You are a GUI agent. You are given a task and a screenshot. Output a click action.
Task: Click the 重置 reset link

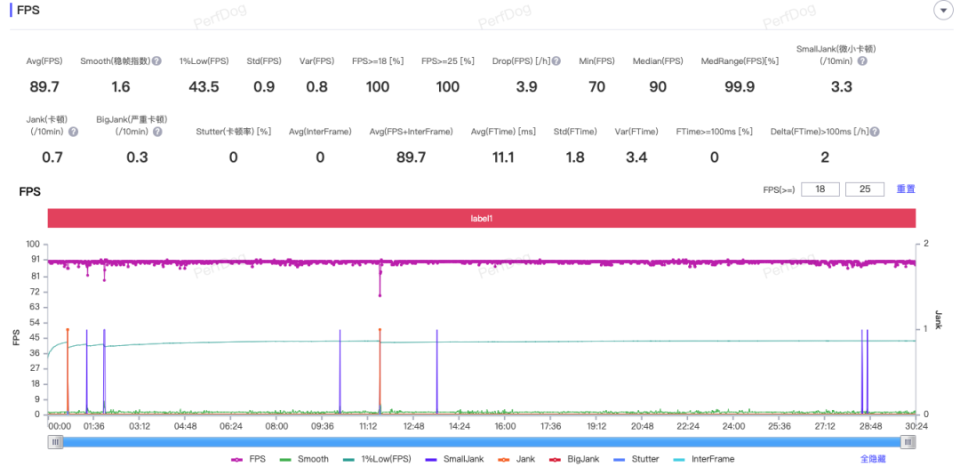pyautogui.click(x=906, y=189)
